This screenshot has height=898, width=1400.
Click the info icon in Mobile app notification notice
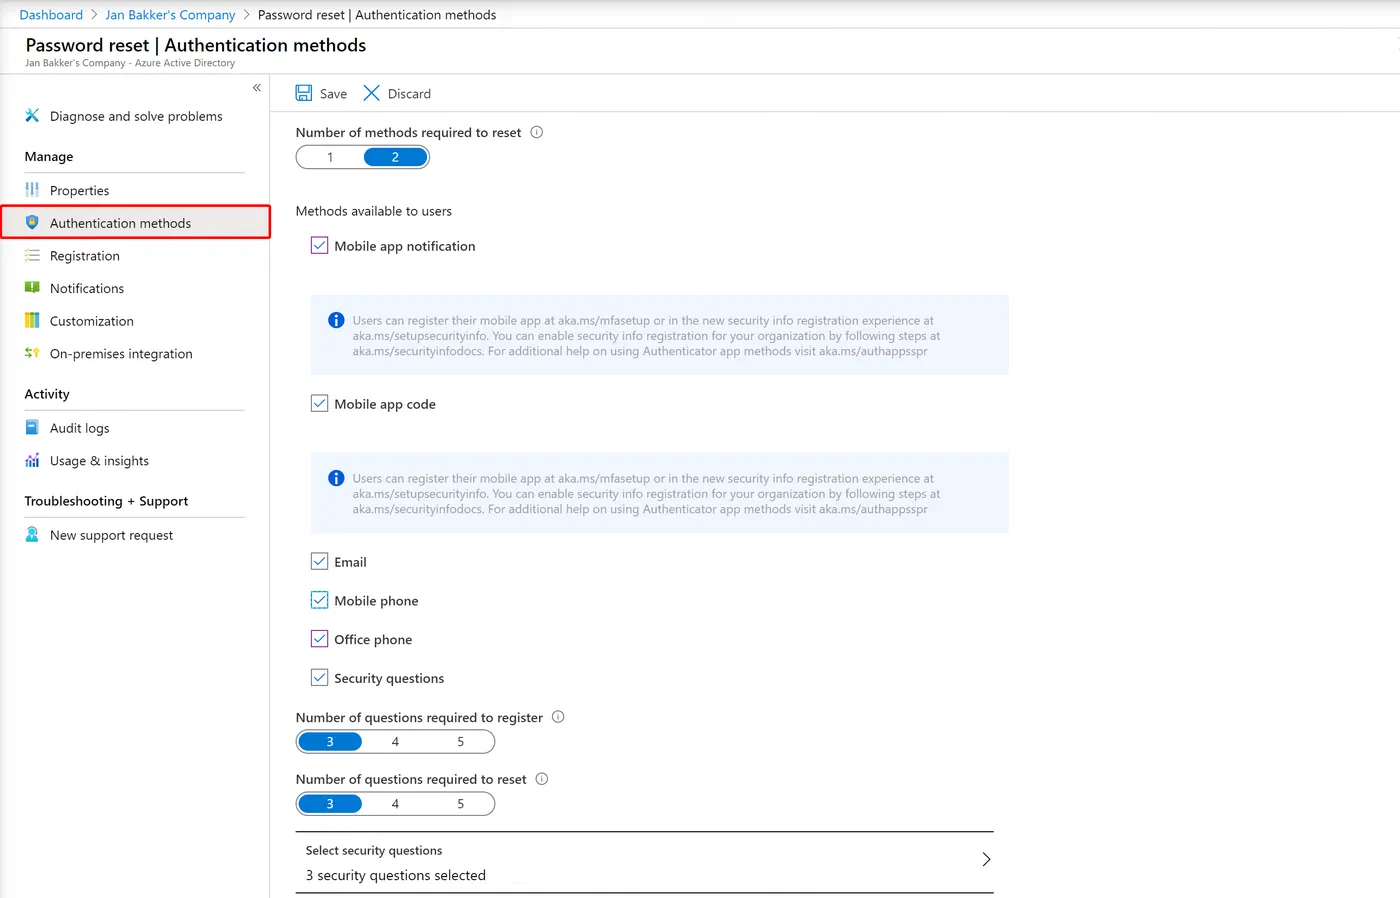click(336, 320)
